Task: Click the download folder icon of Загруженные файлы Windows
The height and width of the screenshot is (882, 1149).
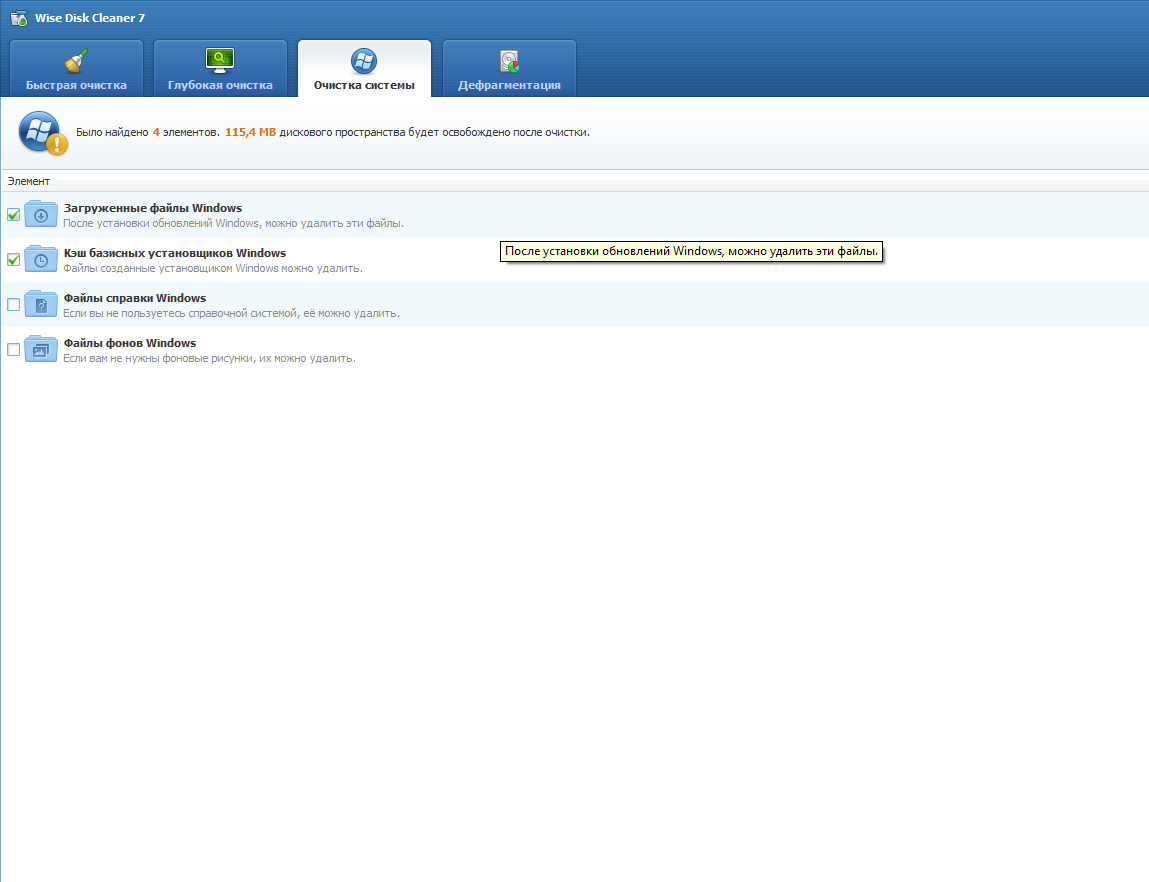Action: click(41, 214)
